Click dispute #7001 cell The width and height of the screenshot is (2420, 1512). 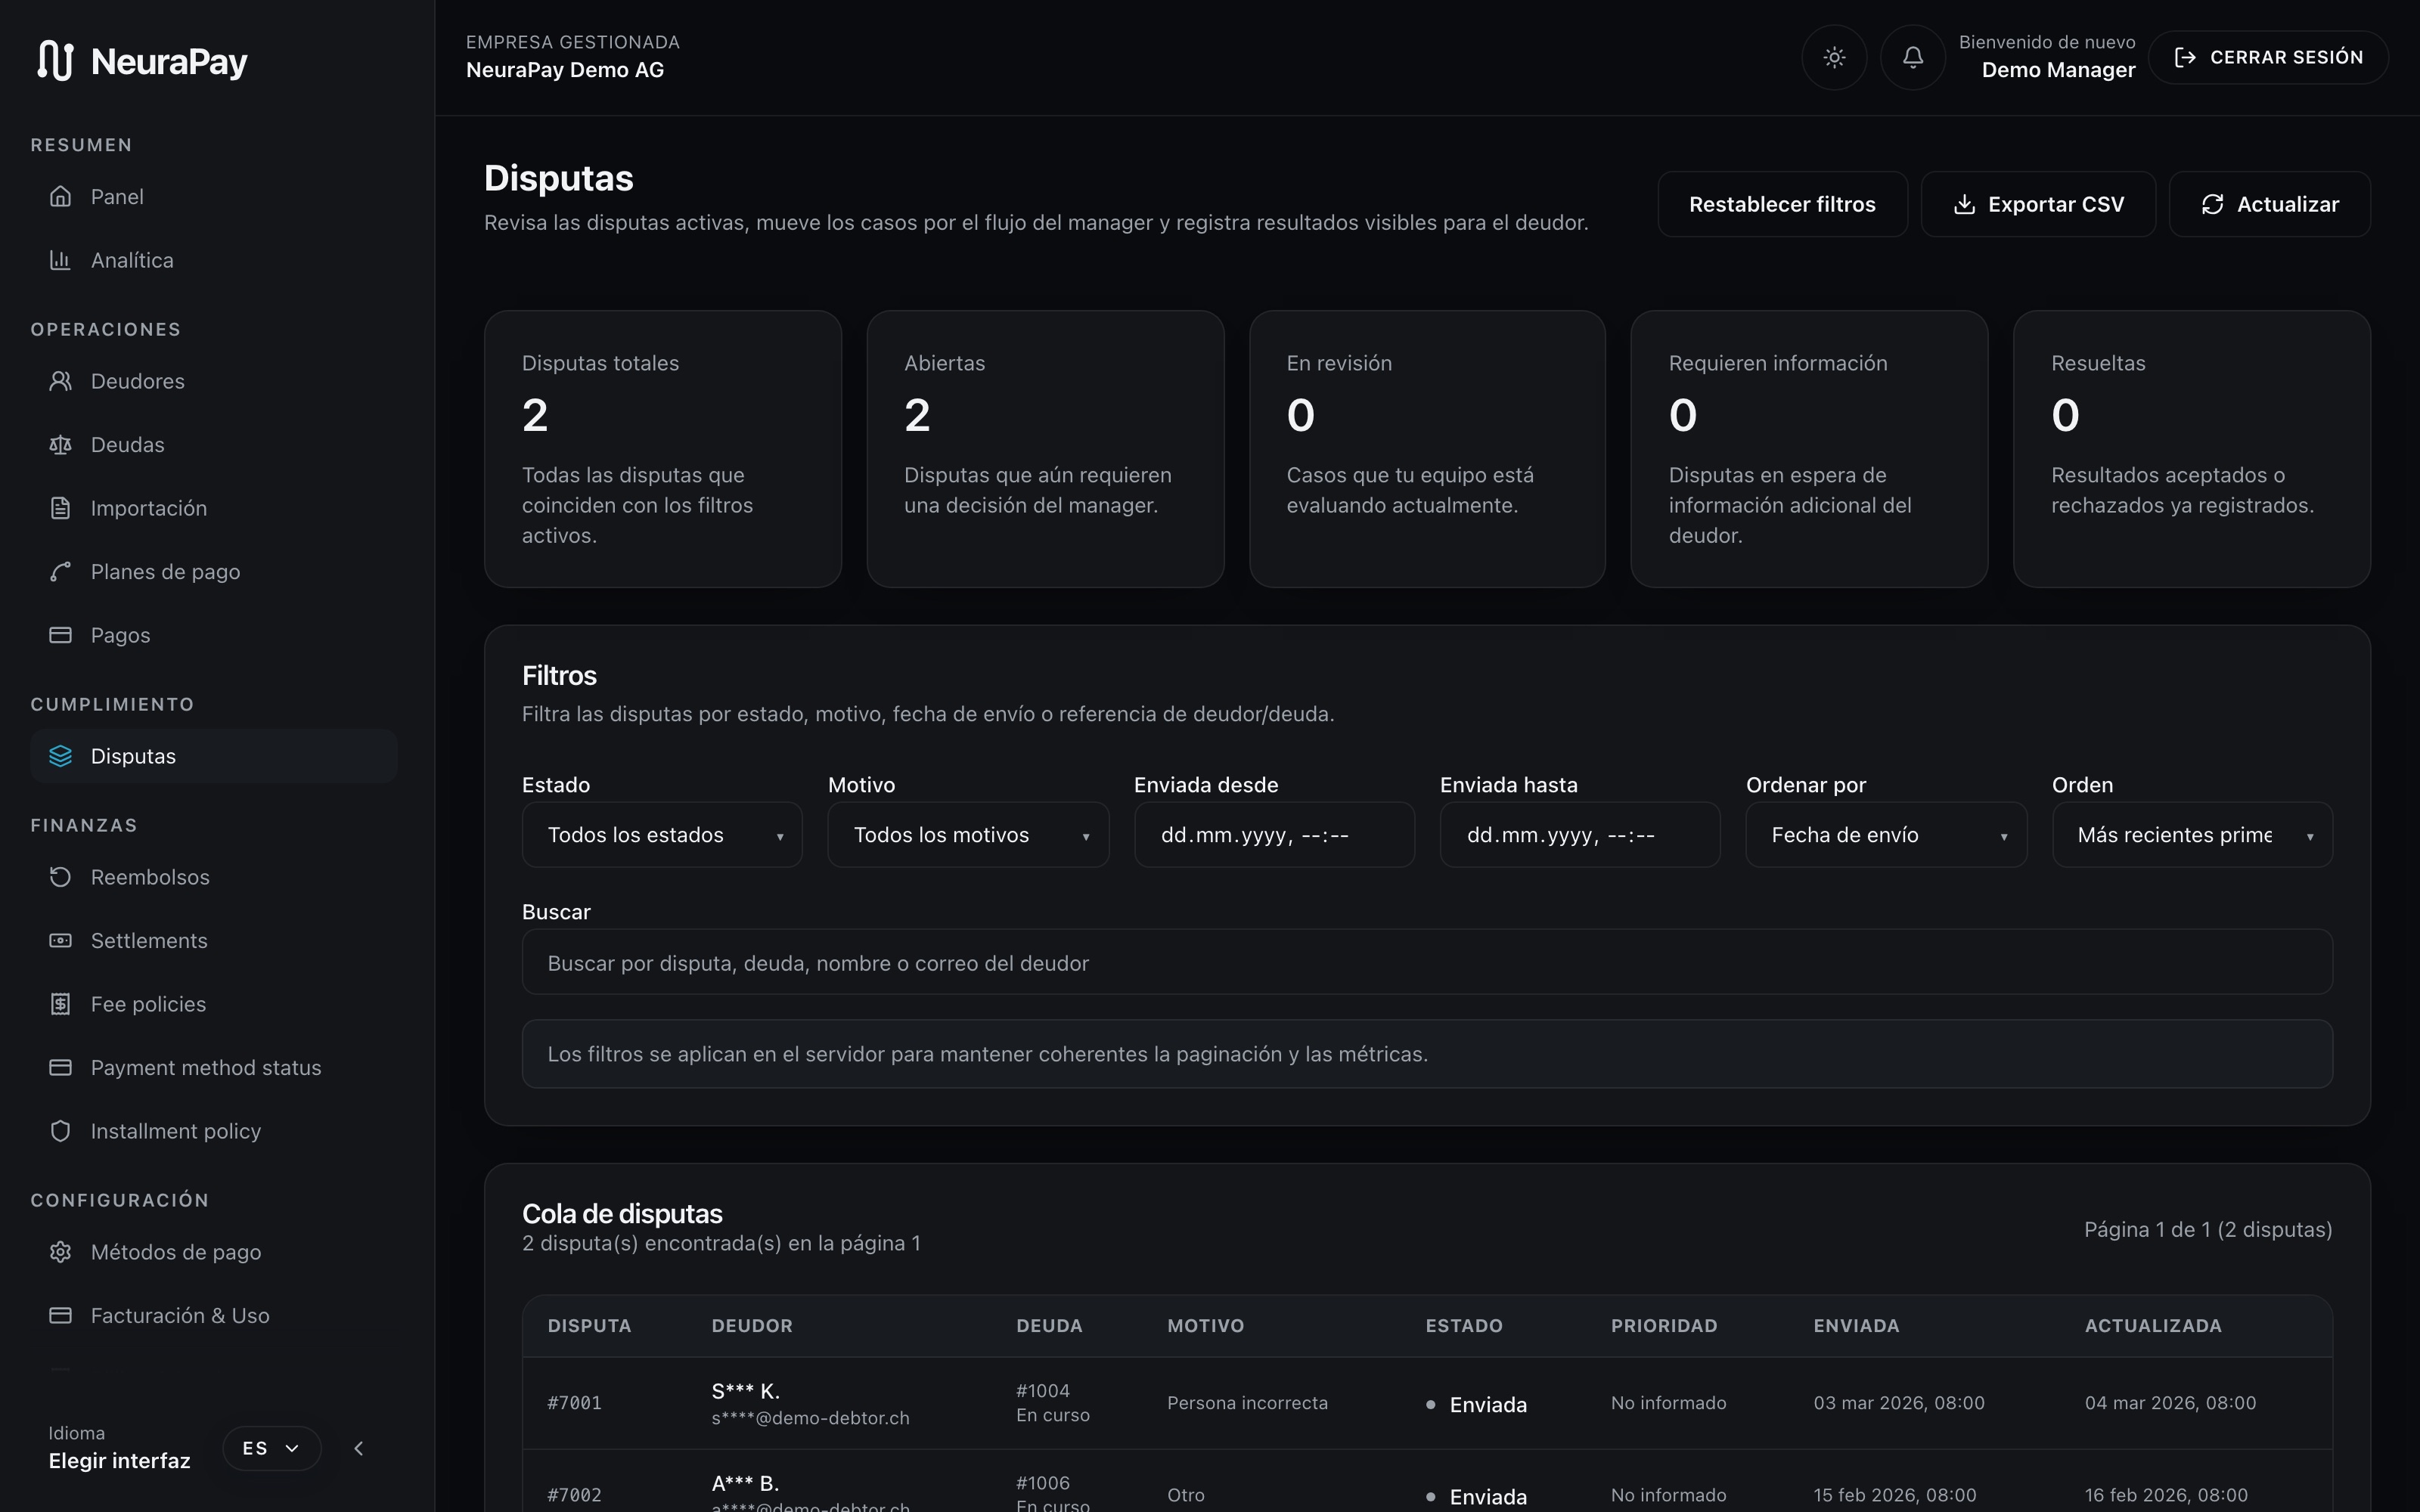(574, 1403)
